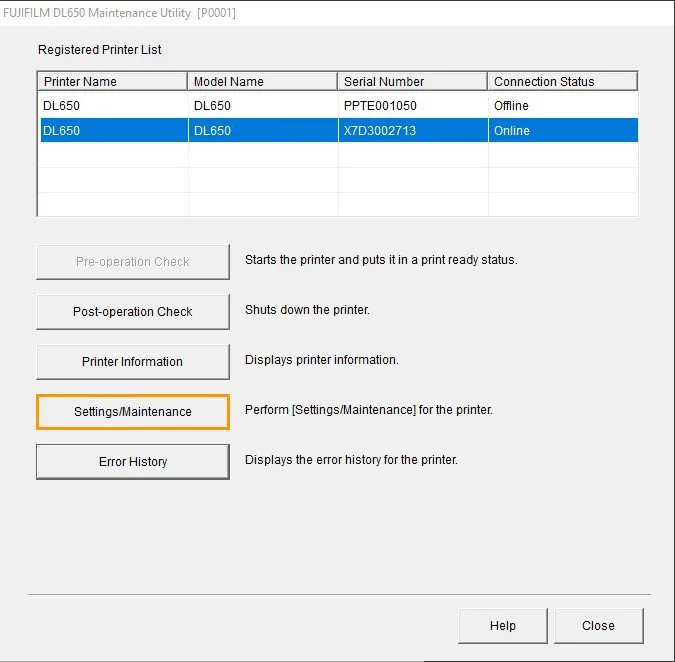Click Model Name cell in X7D3002713 row
The width and height of the screenshot is (675, 662).
(x=263, y=130)
